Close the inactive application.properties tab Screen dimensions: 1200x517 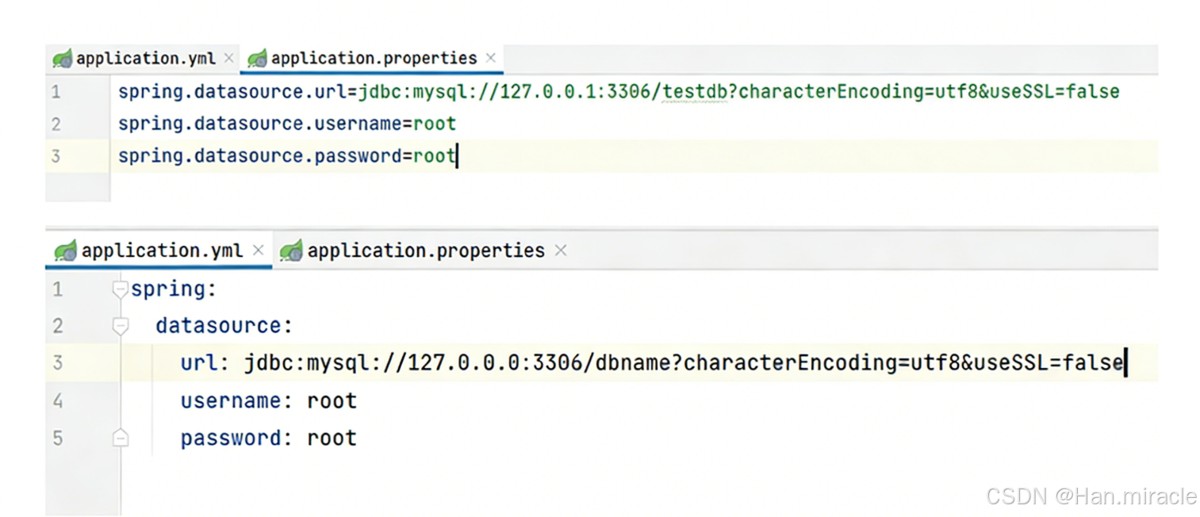pyautogui.click(x=560, y=250)
